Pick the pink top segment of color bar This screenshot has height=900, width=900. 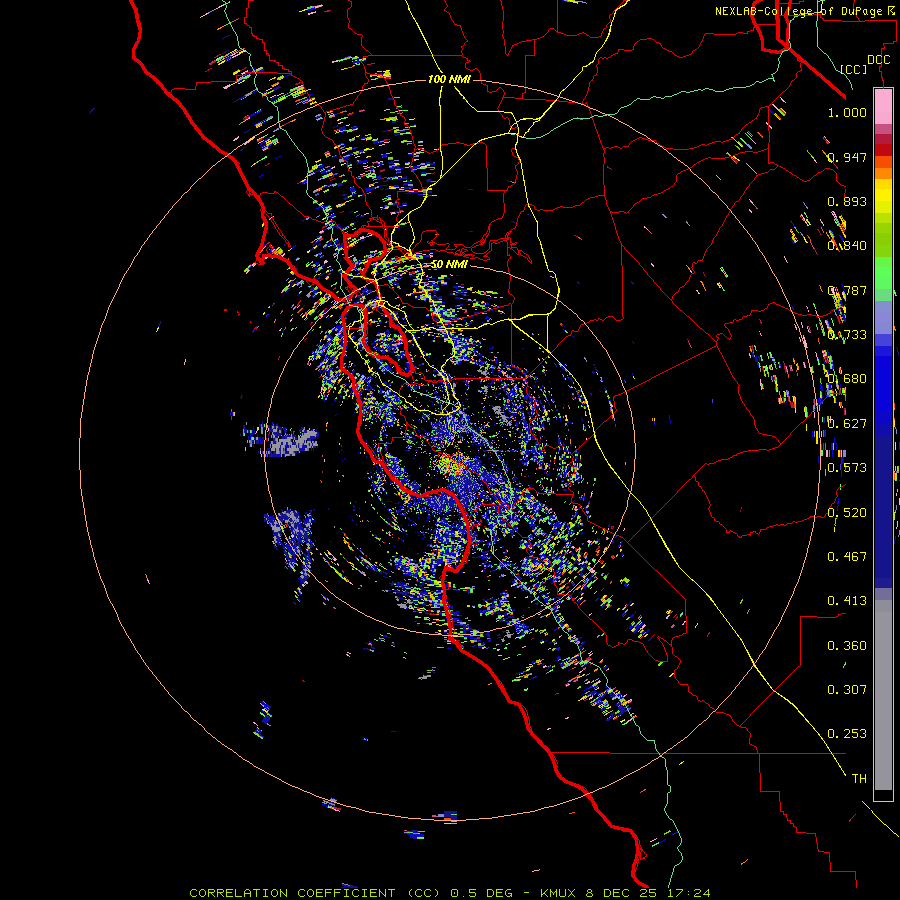(x=883, y=106)
